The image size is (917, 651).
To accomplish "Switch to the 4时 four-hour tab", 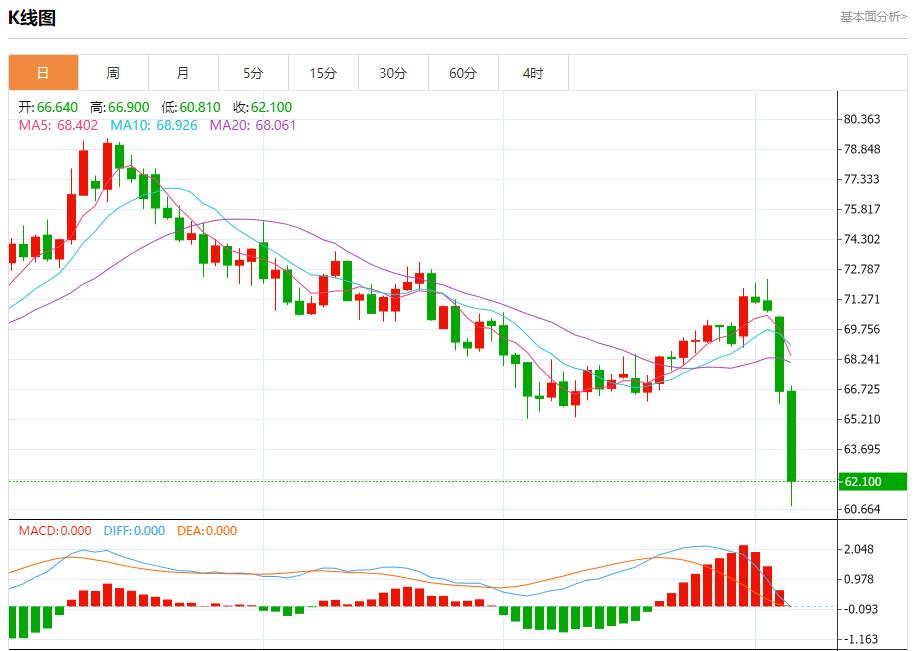I will tap(533, 73).
